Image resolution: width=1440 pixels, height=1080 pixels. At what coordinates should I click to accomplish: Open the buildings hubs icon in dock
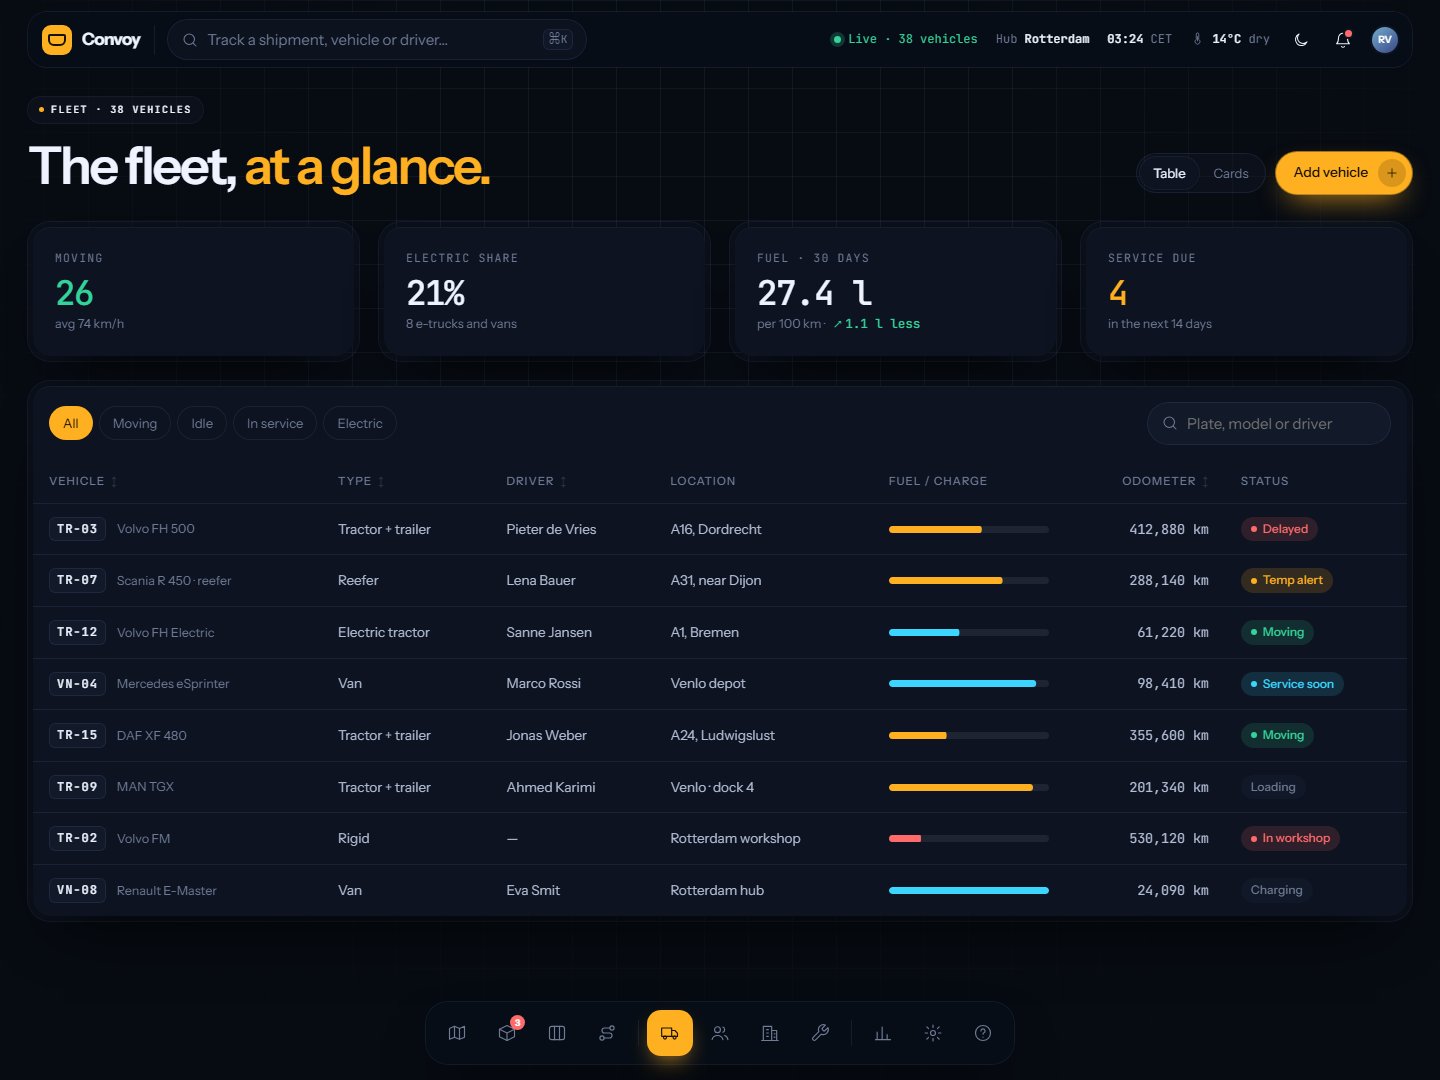pyautogui.click(x=770, y=1033)
